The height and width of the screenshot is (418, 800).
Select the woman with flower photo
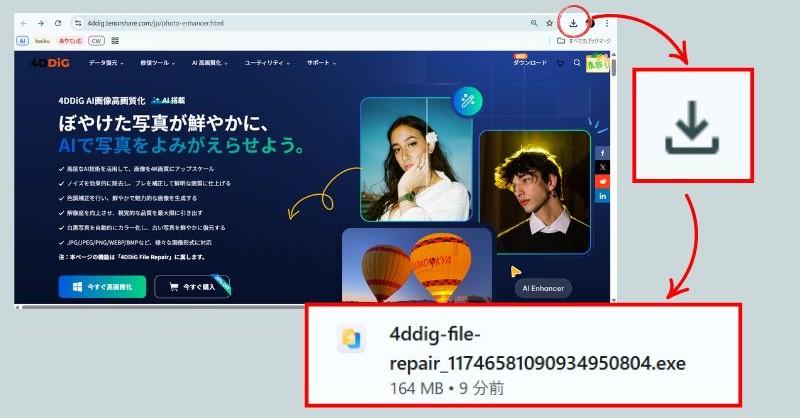click(415, 159)
